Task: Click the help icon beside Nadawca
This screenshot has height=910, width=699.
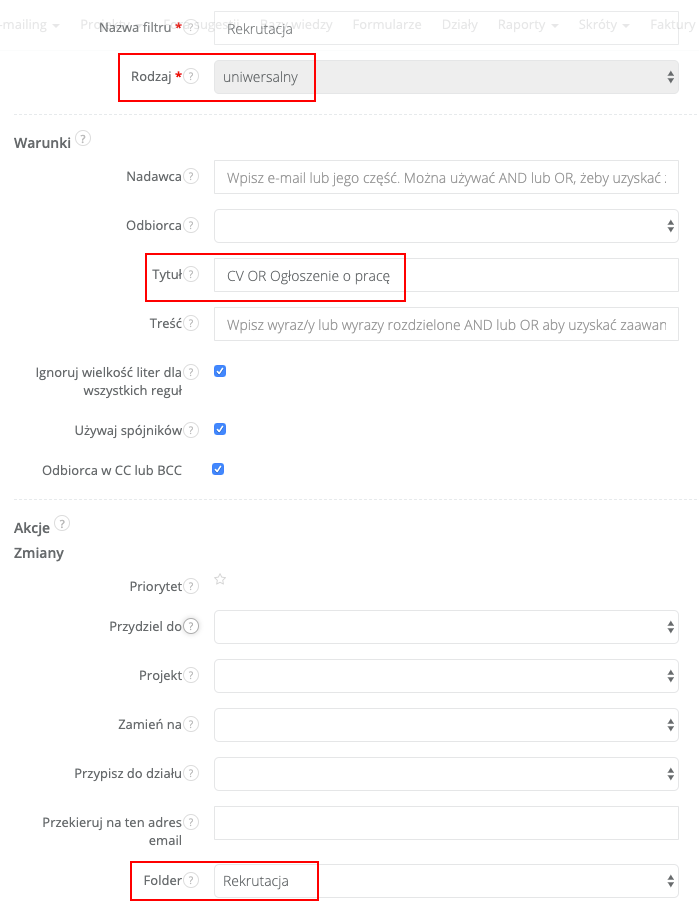Action: tap(191, 176)
